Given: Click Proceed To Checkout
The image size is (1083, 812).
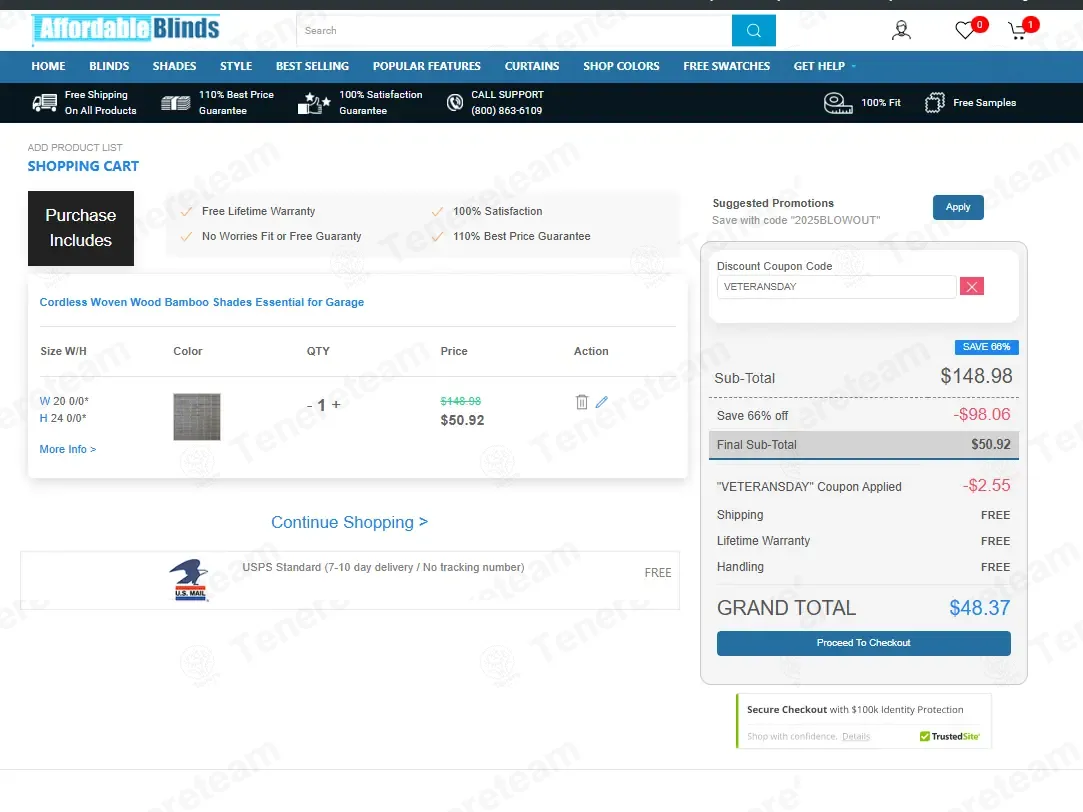Looking at the screenshot, I should coord(863,643).
